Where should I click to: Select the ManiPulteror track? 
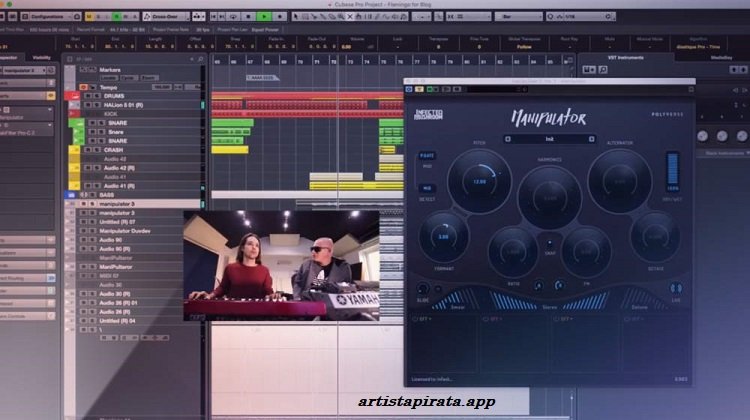pos(124,267)
